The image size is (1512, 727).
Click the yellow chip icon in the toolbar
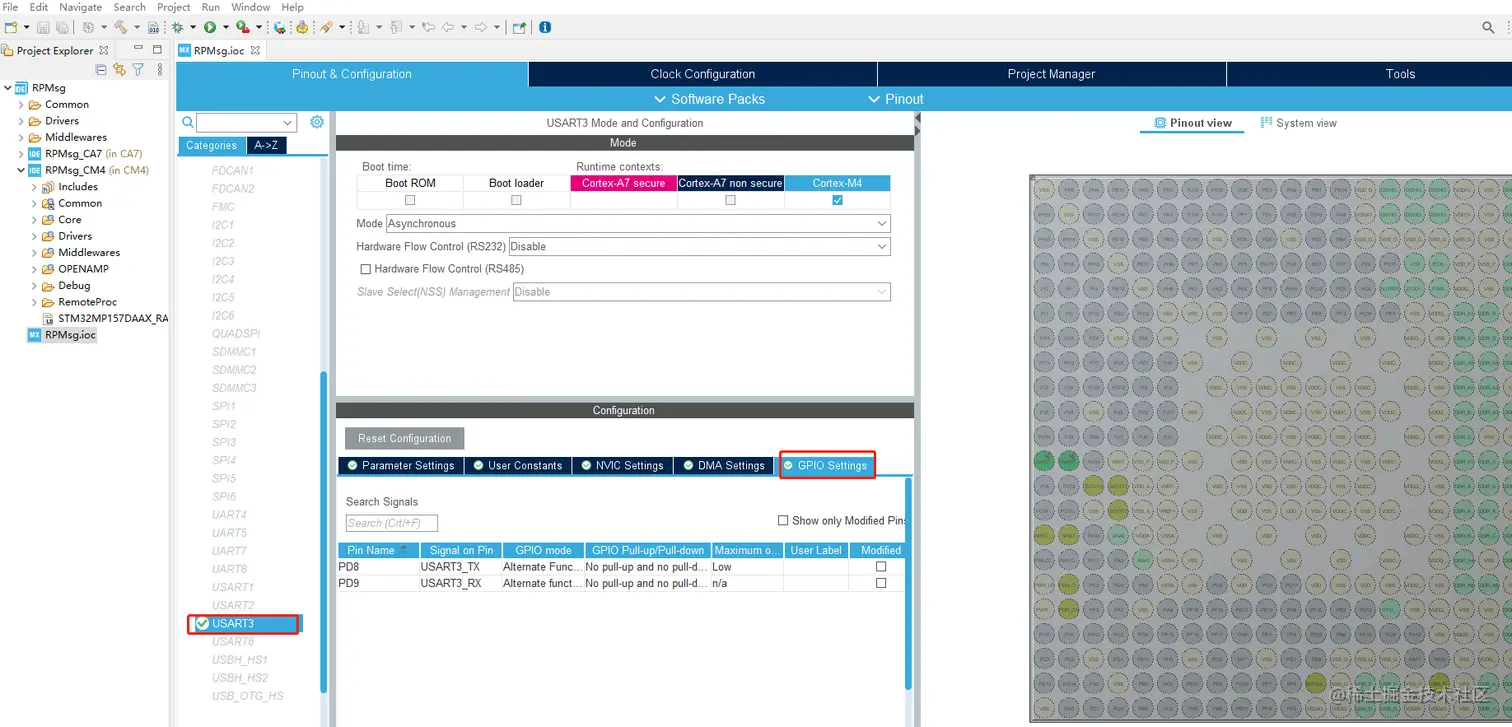coord(302,28)
